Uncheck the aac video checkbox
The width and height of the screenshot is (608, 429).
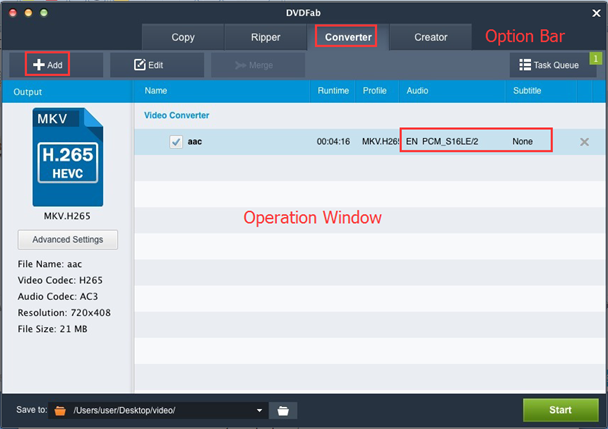point(176,142)
